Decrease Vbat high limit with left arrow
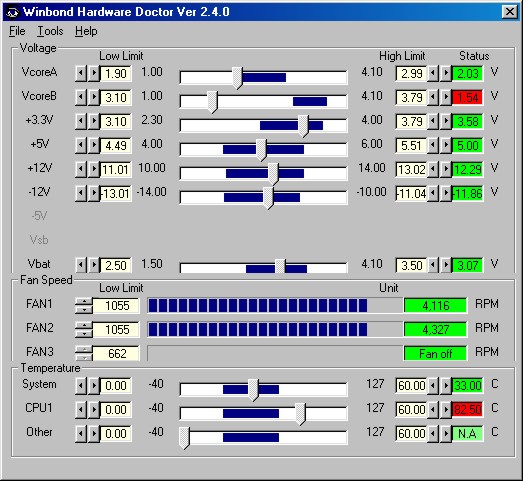Image resolution: width=523 pixels, height=481 pixels. click(433, 265)
